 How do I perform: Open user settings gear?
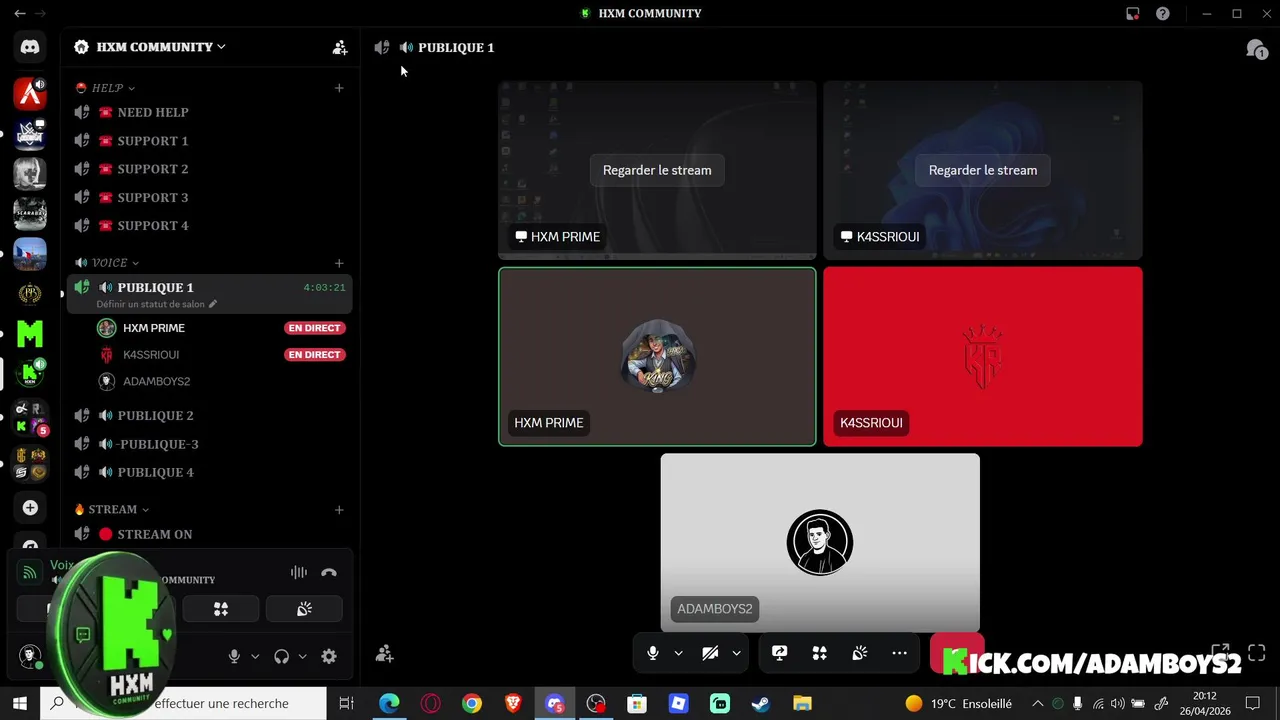(x=329, y=656)
